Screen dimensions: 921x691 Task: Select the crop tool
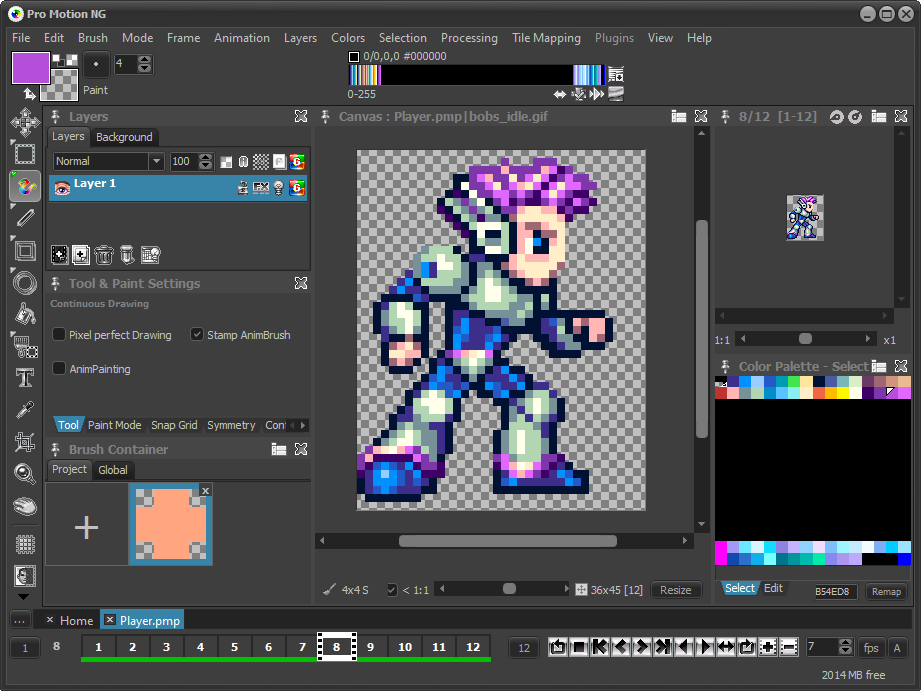pos(25,441)
